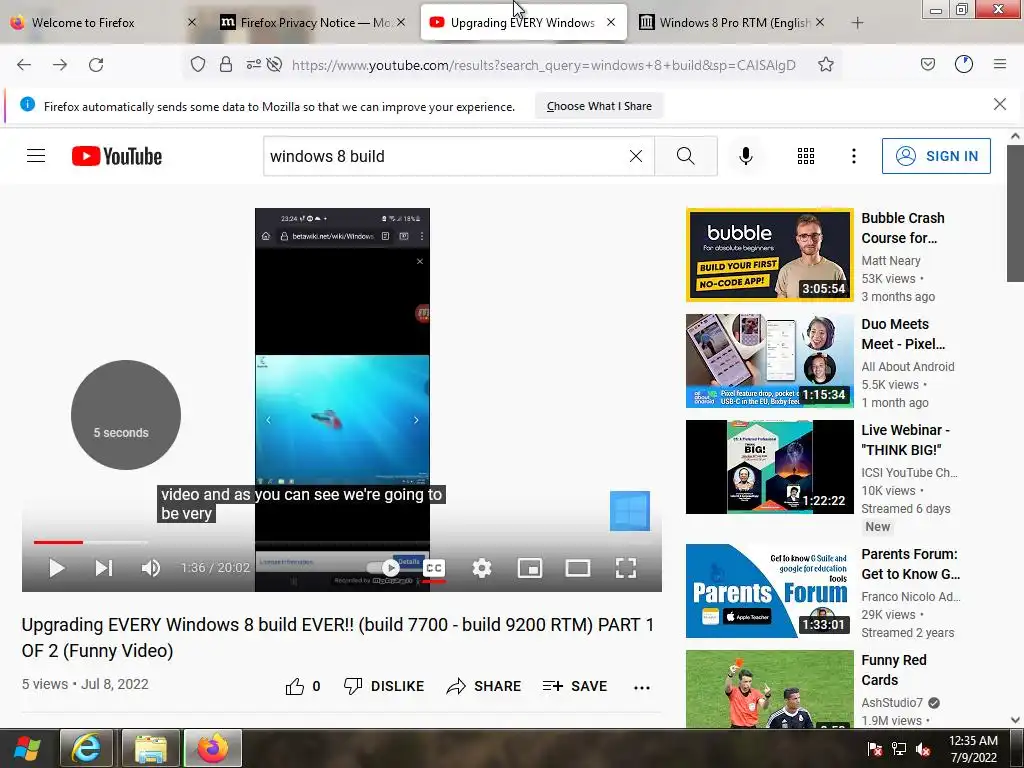Open site permissions icon in address bar
The width and height of the screenshot is (1024, 768).
pyautogui.click(x=253, y=64)
